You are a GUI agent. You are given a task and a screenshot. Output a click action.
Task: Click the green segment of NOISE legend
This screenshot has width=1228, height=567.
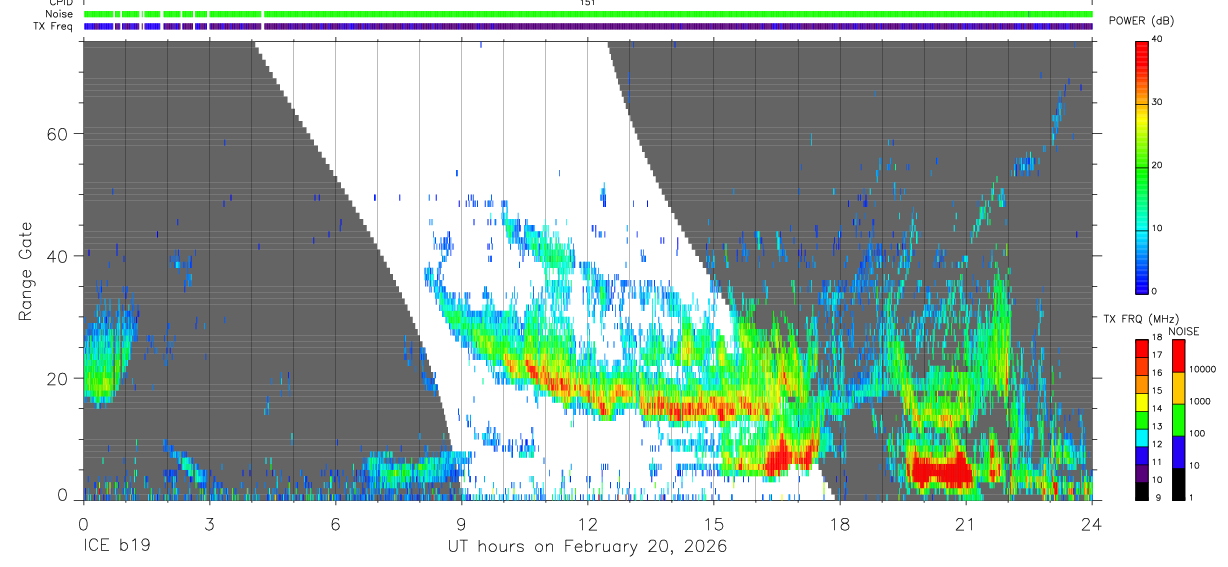pos(1177,420)
